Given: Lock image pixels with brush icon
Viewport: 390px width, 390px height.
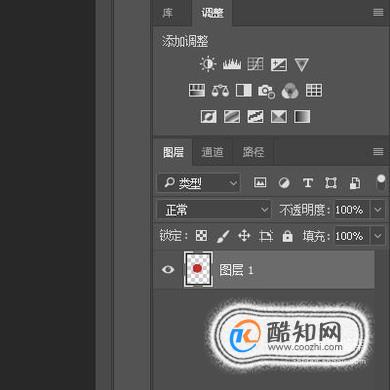Looking at the screenshot, I should click(223, 236).
